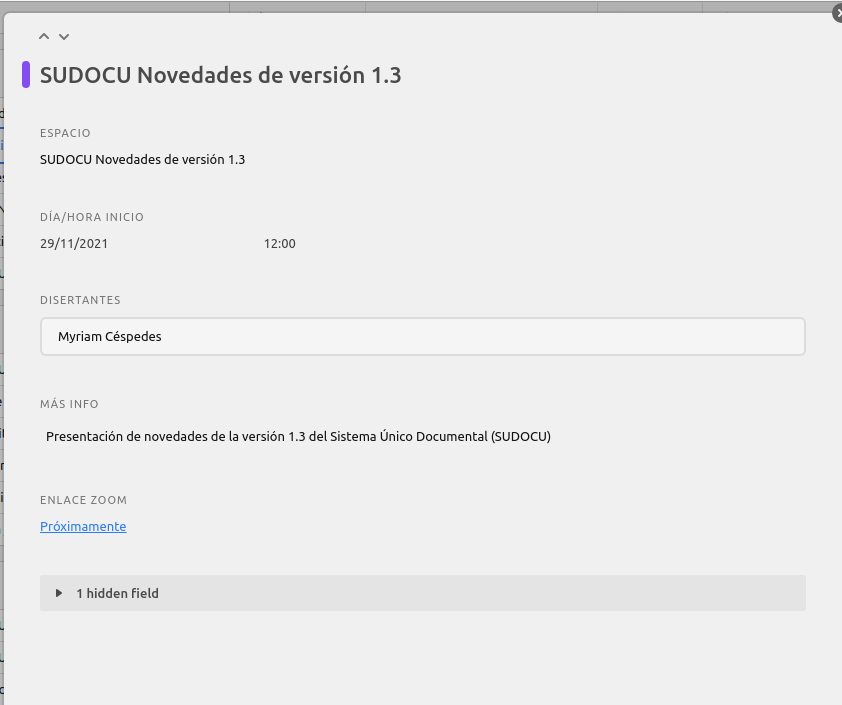This screenshot has width=842, height=705.
Task: Close the expanded record dialog
Action: click(x=838, y=14)
